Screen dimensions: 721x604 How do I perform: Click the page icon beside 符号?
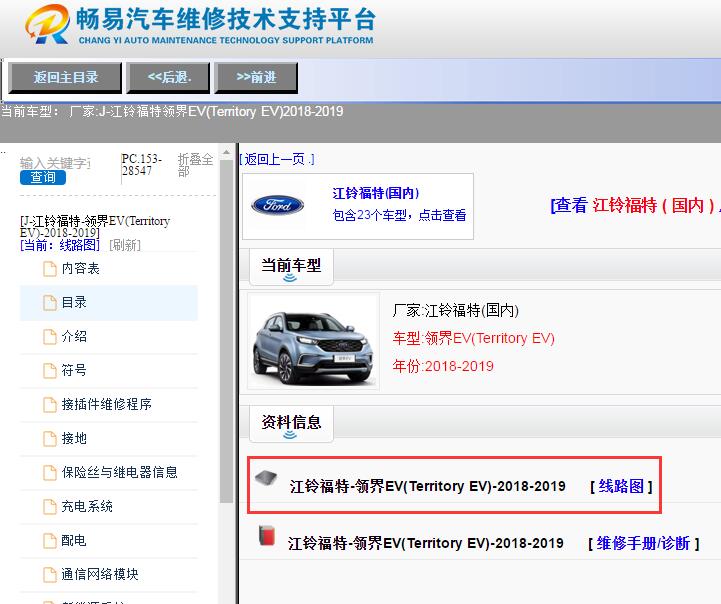50,370
